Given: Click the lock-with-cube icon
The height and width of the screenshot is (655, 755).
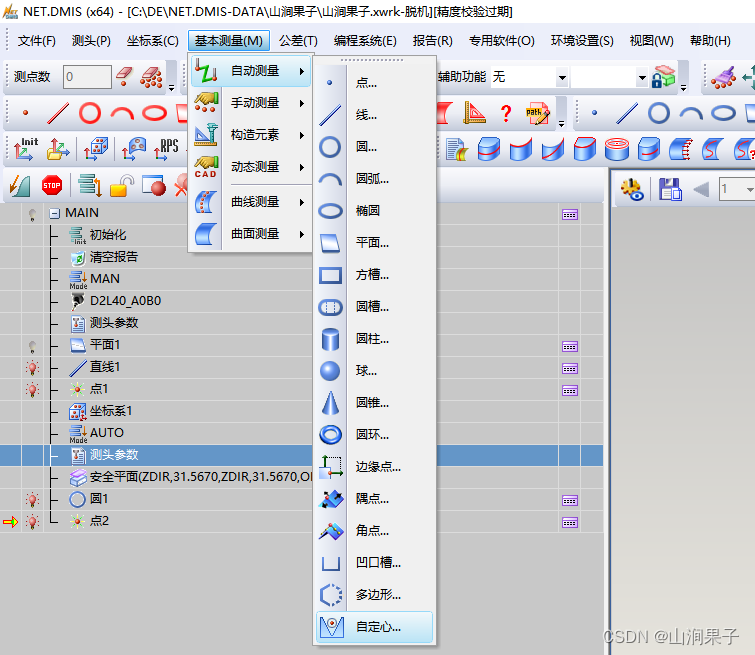Looking at the screenshot, I should (x=663, y=77).
